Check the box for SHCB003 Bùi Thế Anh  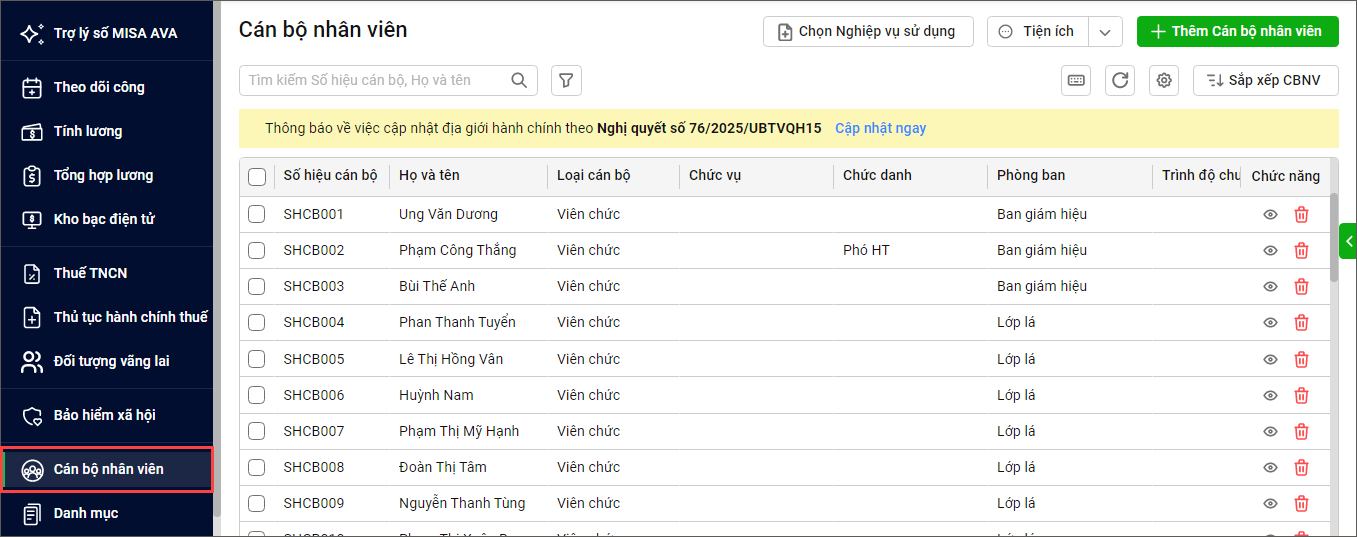point(257,286)
